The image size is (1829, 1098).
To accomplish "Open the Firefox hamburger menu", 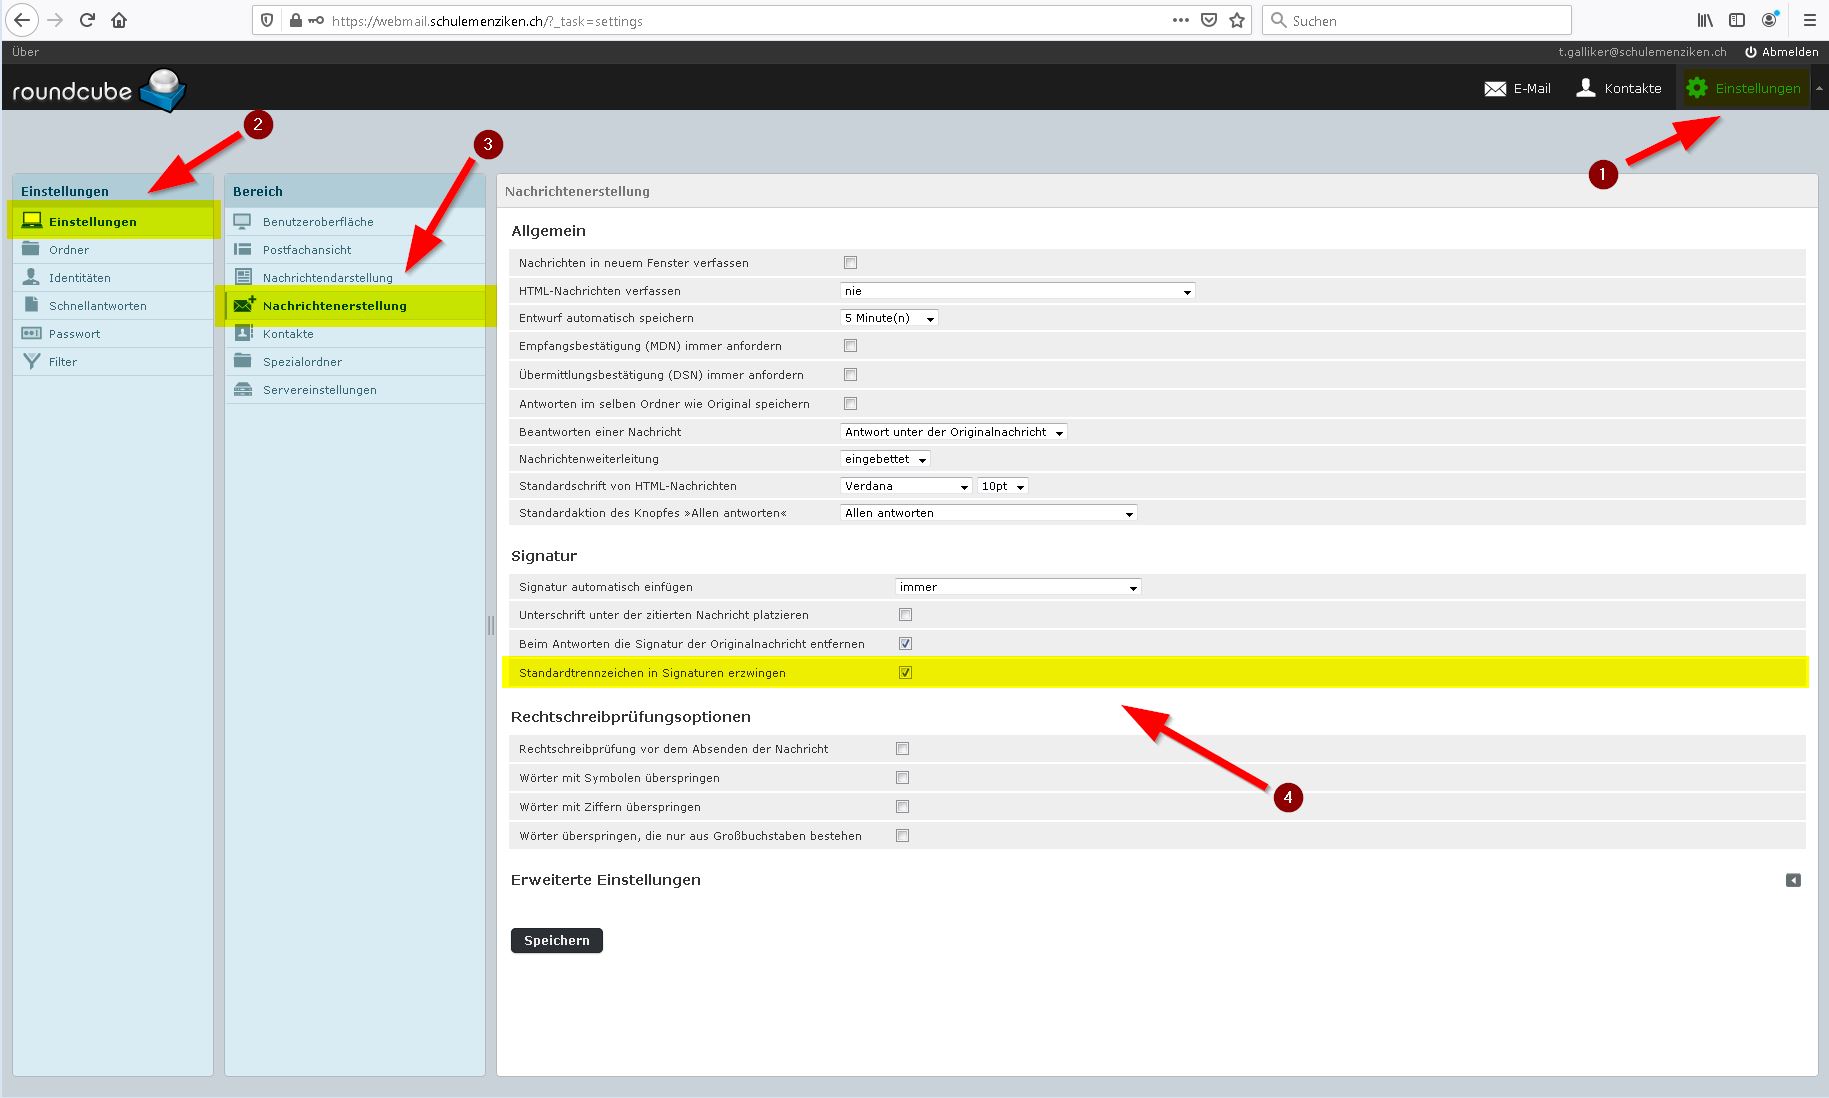I will click(x=1809, y=20).
